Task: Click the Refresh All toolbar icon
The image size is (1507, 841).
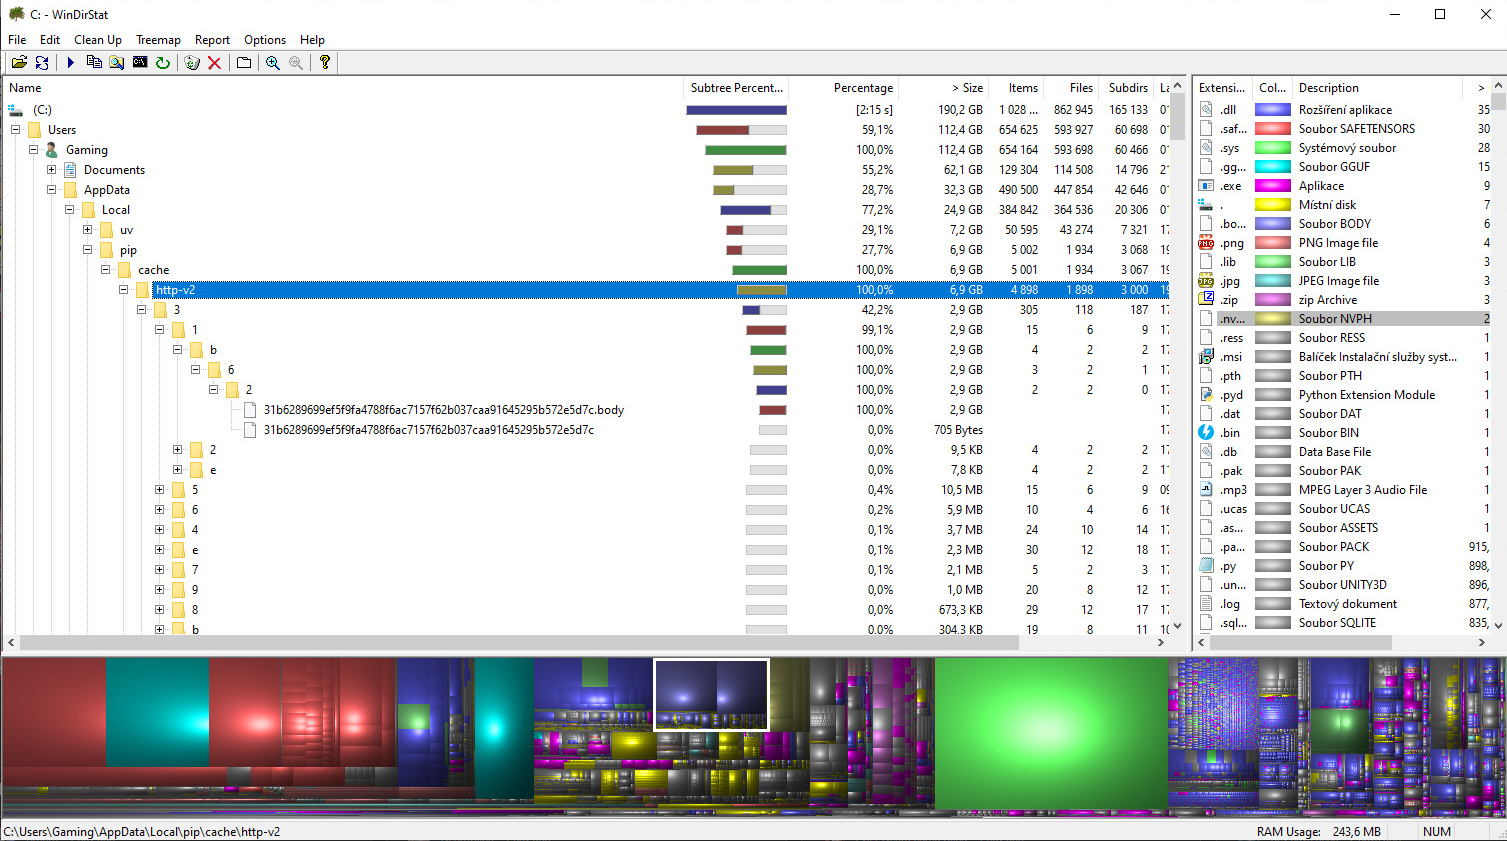Action: coord(42,62)
